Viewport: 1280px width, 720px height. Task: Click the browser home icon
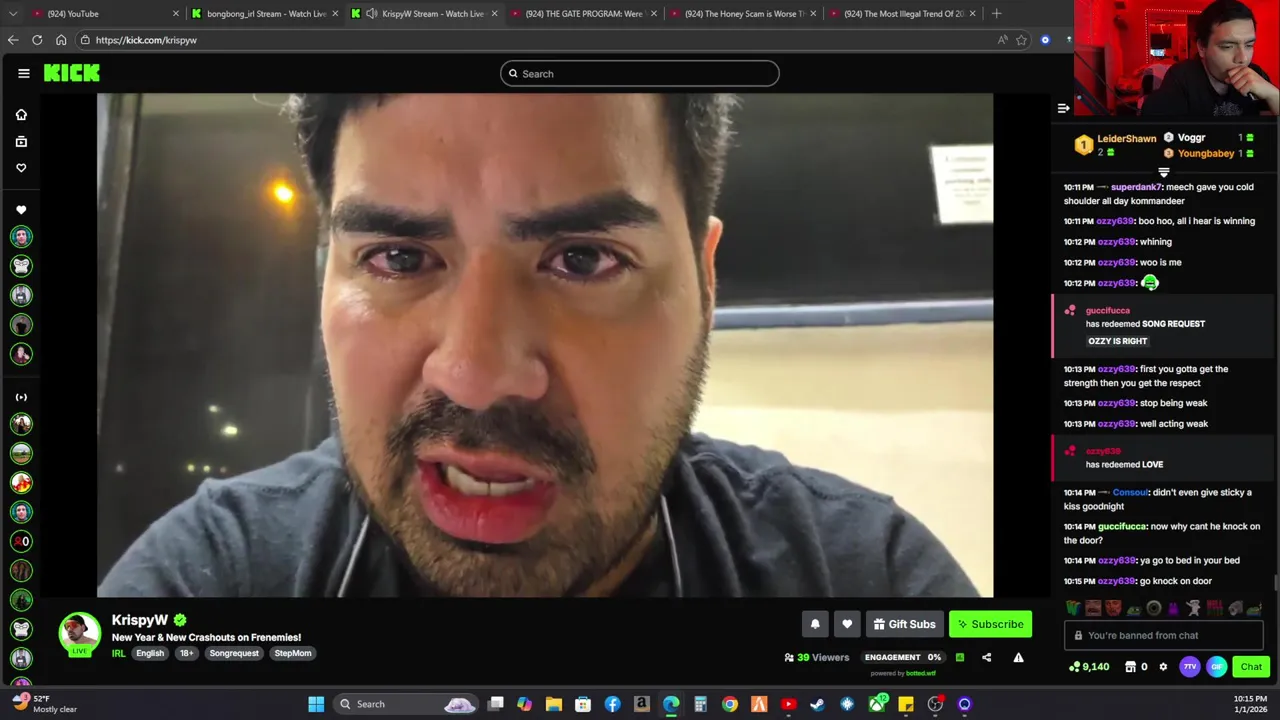click(61, 40)
